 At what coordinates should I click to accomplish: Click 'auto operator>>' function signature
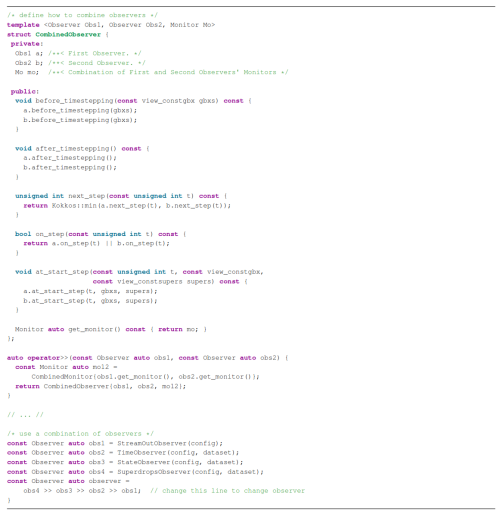tap(148, 358)
